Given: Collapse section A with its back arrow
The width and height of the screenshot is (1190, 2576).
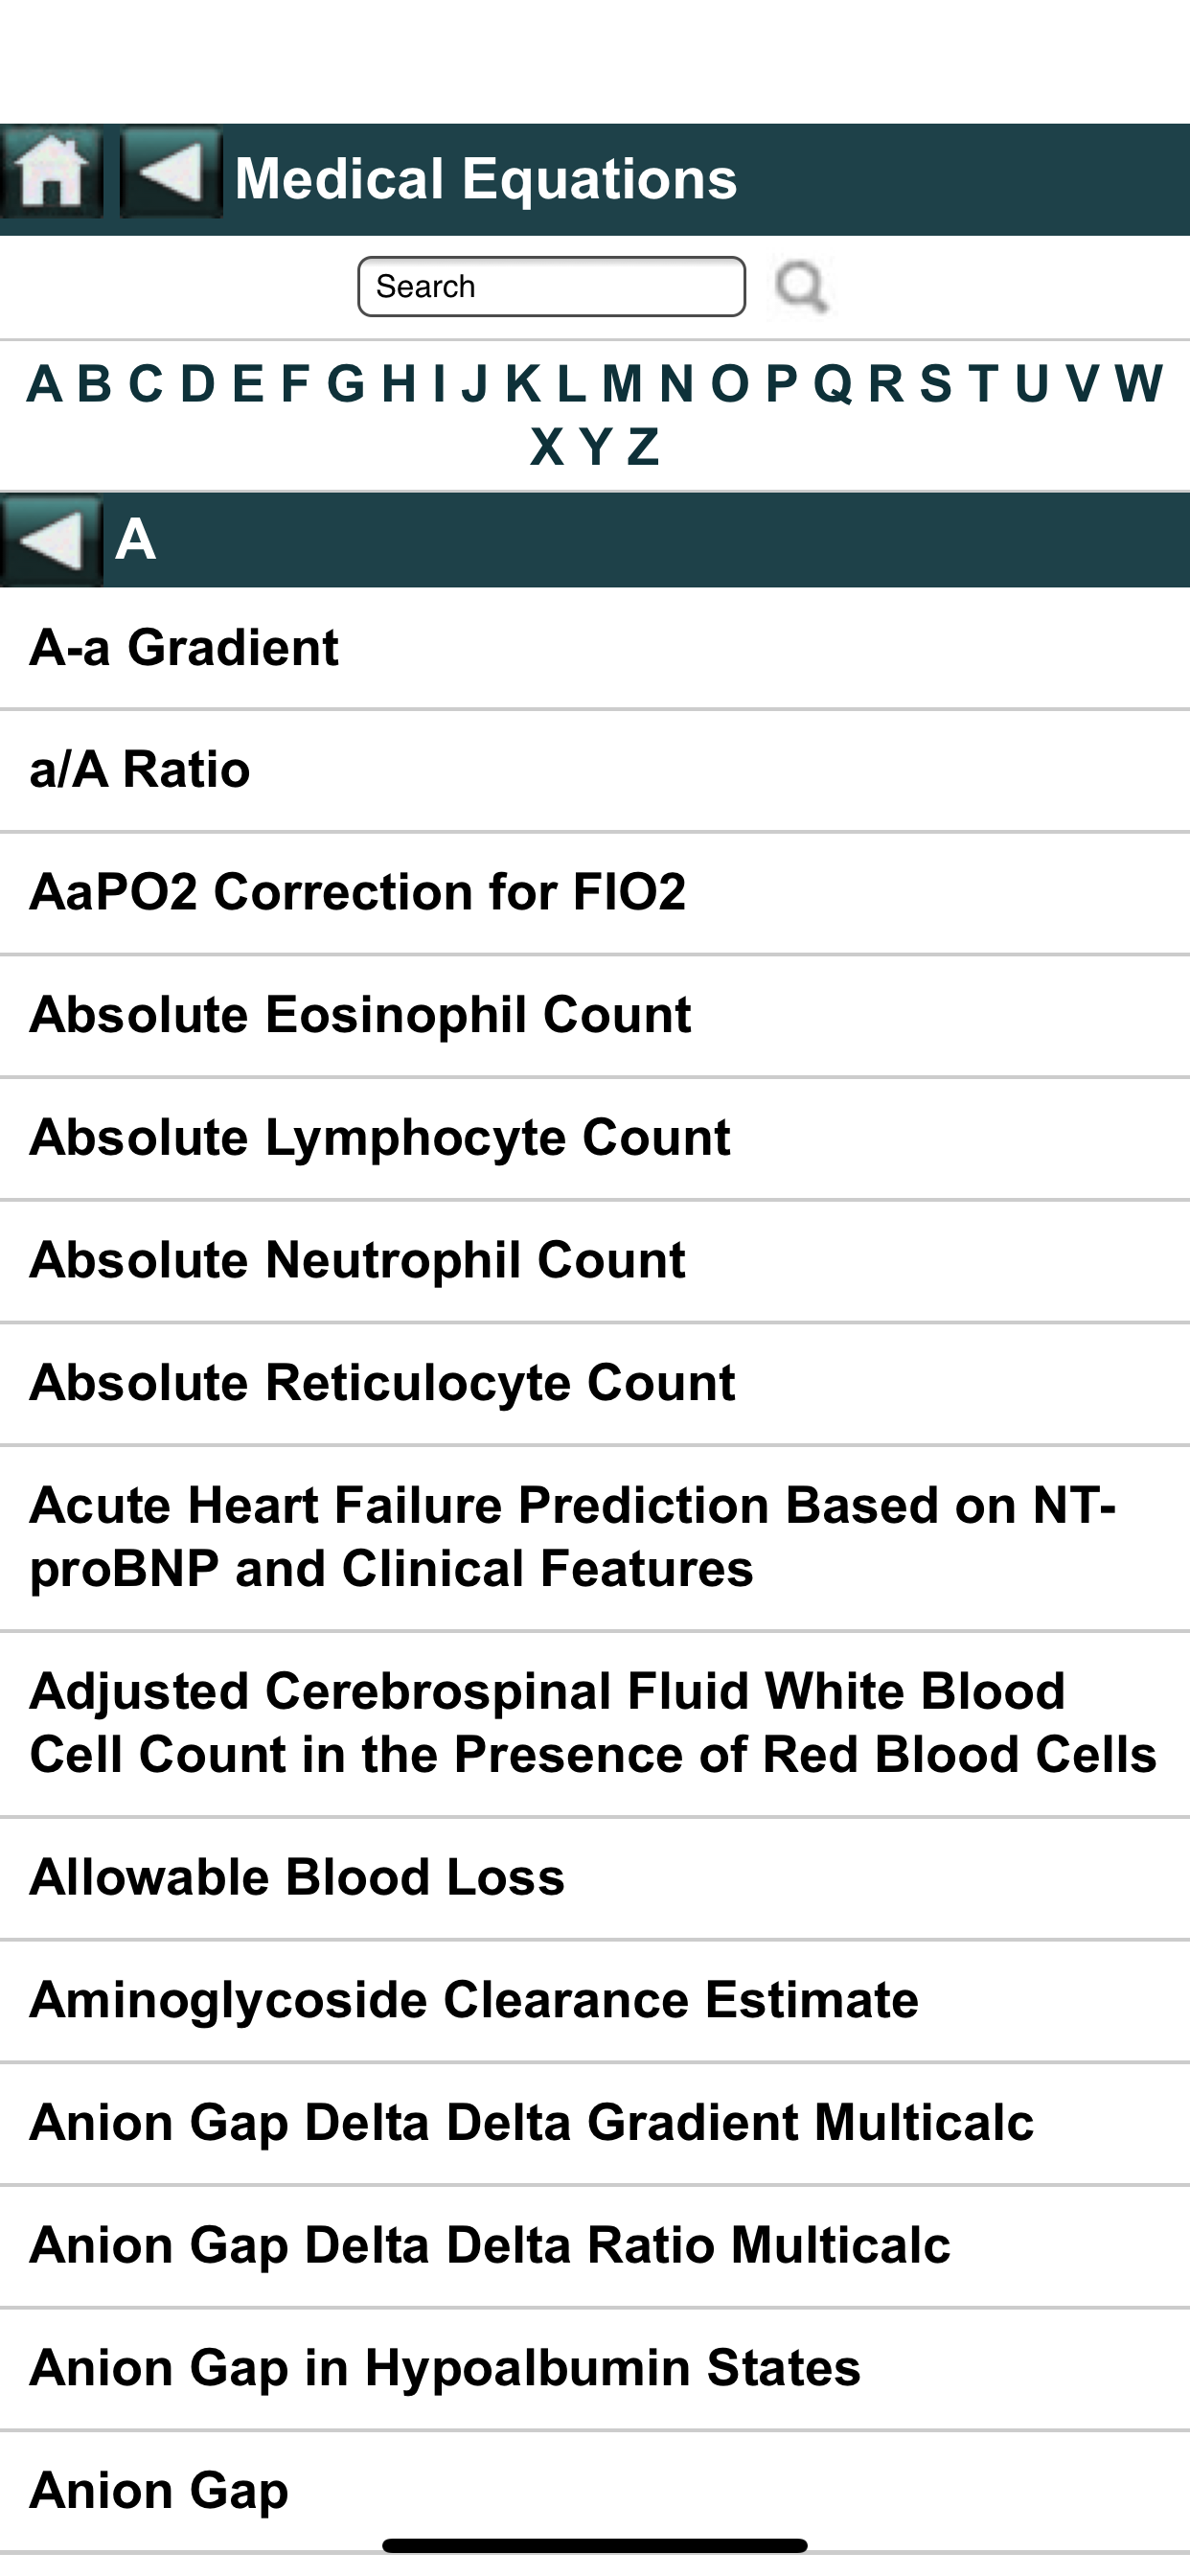Looking at the screenshot, I should tap(51, 540).
